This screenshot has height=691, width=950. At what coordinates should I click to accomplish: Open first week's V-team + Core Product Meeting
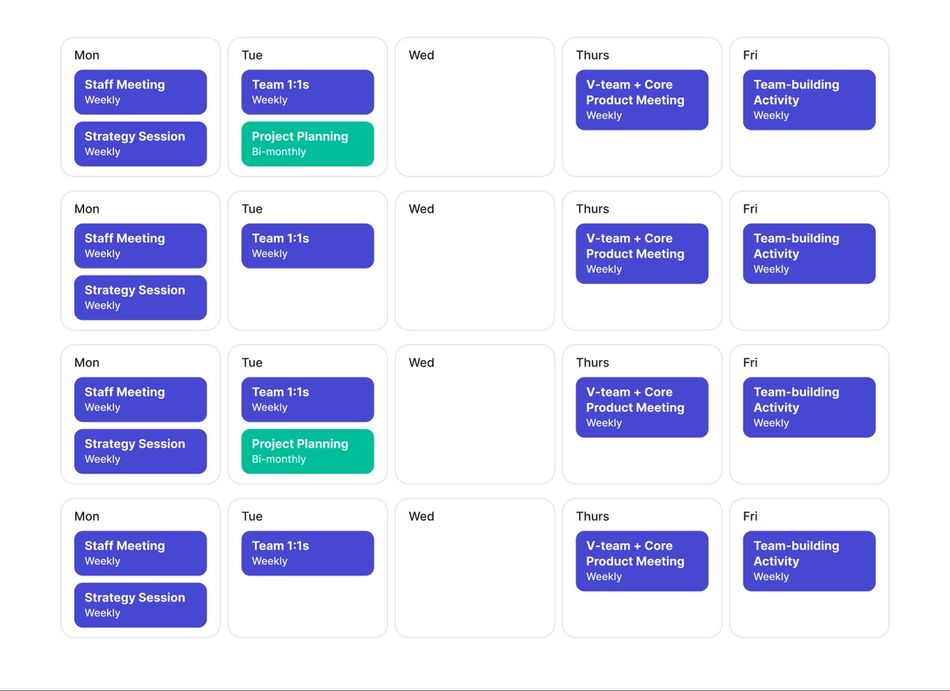pyautogui.click(x=641, y=100)
